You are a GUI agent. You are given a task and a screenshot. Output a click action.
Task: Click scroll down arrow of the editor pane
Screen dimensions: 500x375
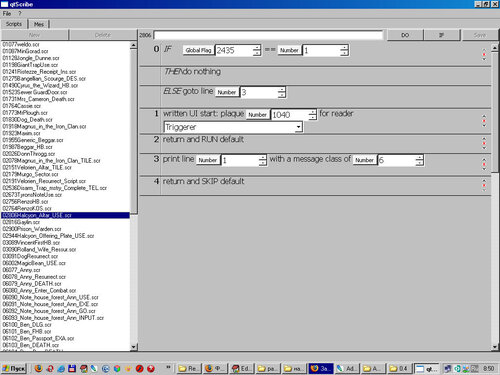point(495,347)
